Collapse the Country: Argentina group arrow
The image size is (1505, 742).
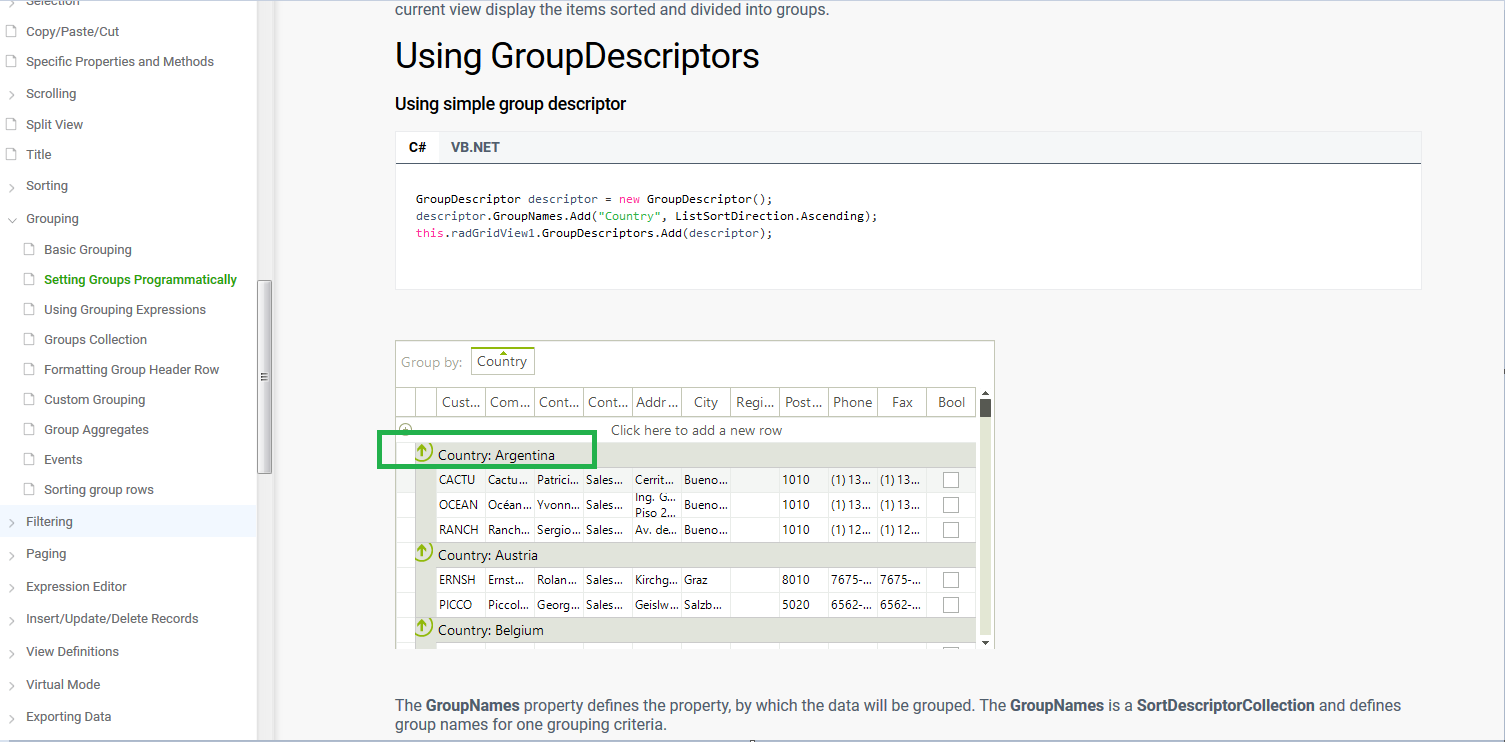pyautogui.click(x=424, y=453)
